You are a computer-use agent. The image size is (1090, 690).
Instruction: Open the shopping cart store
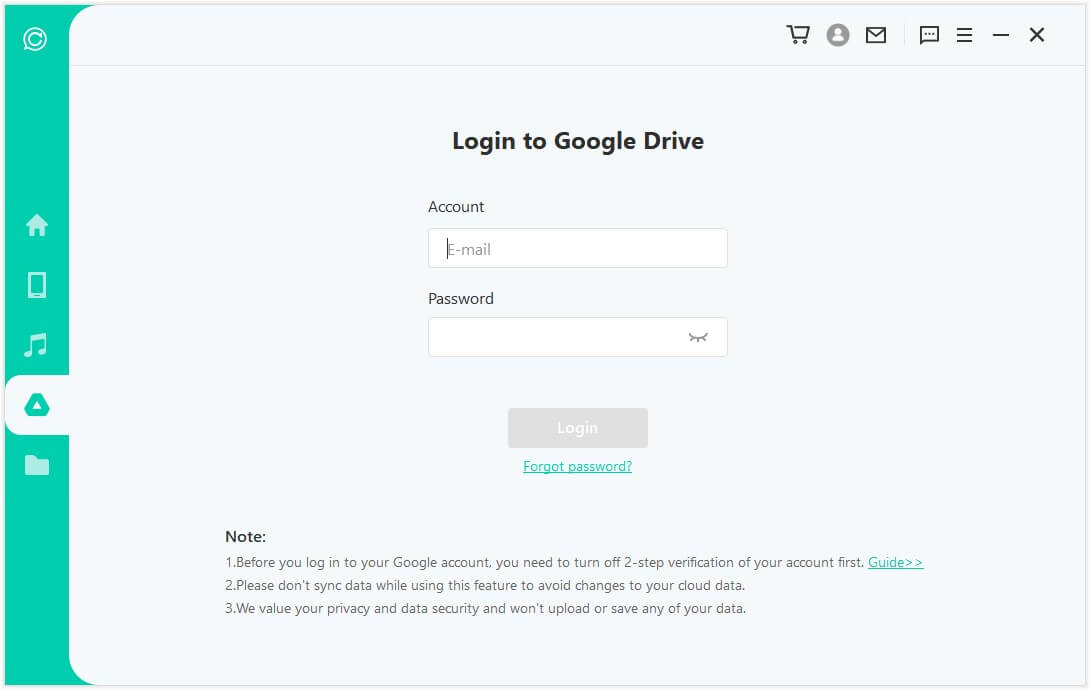click(798, 35)
